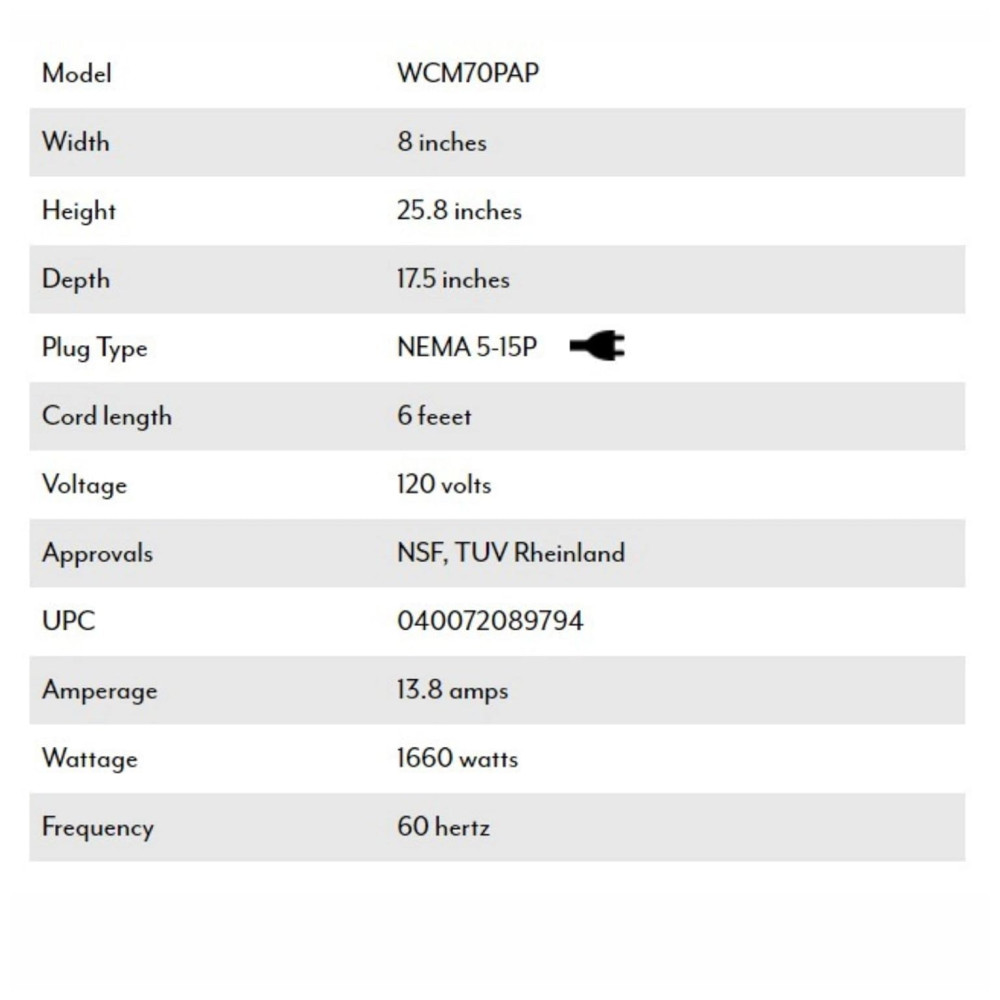Select the UPC number 040072089794
This screenshot has width=1000, height=1000.
tap(490, 622)
